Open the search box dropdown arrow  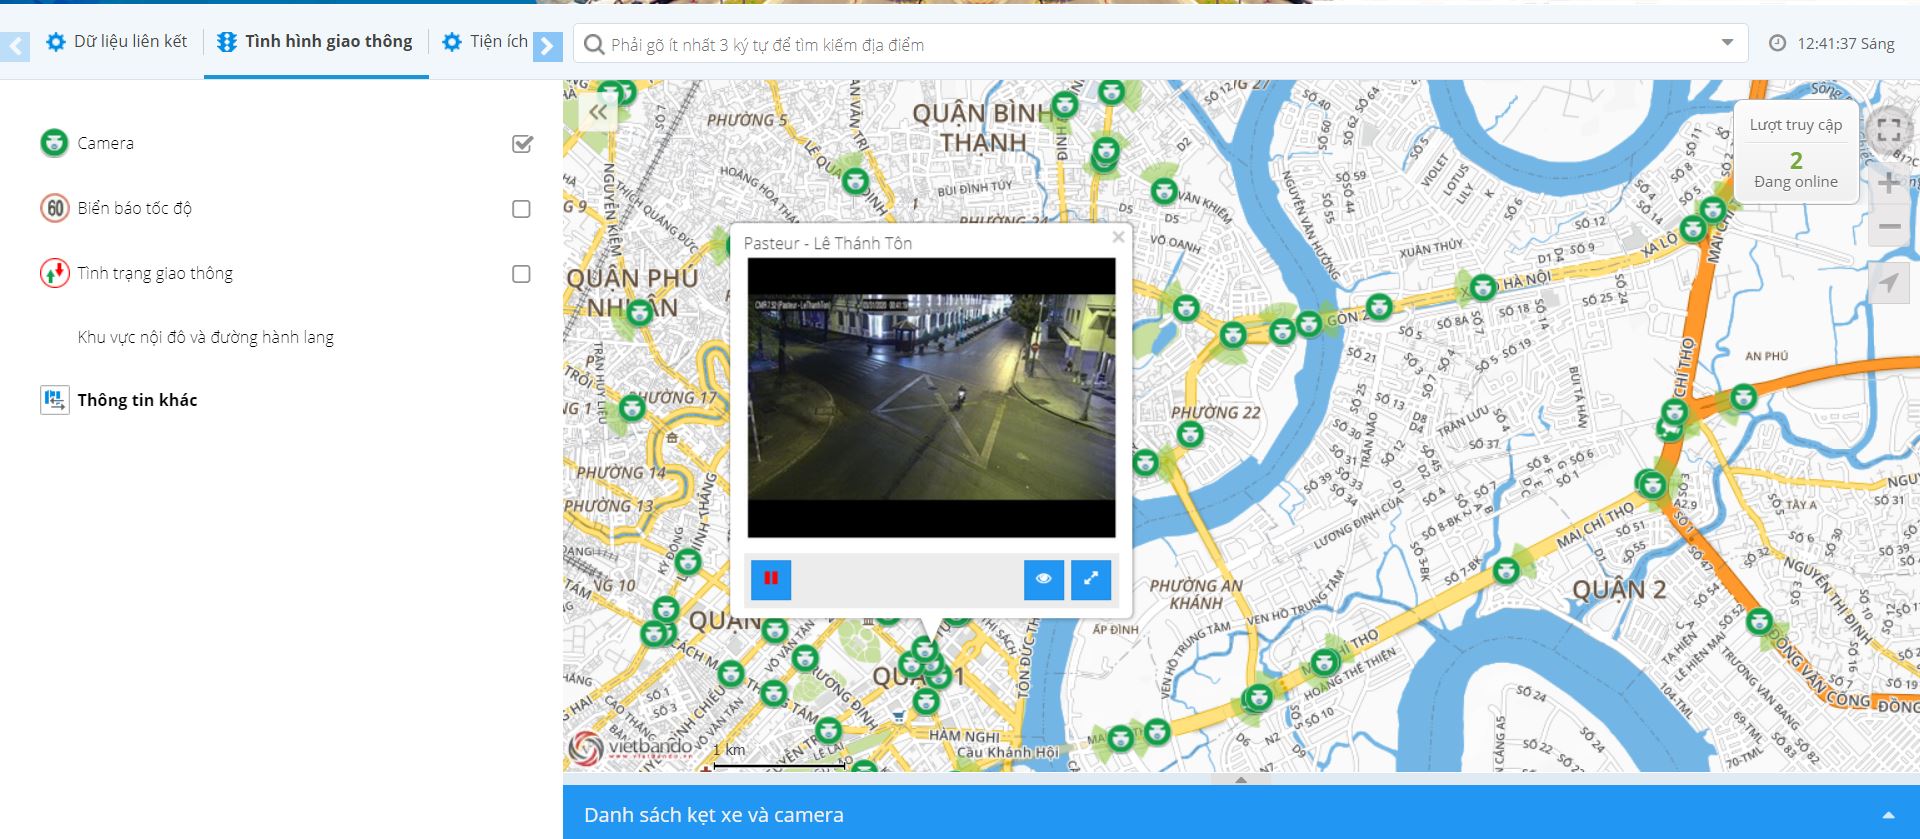click(1727, 43)
